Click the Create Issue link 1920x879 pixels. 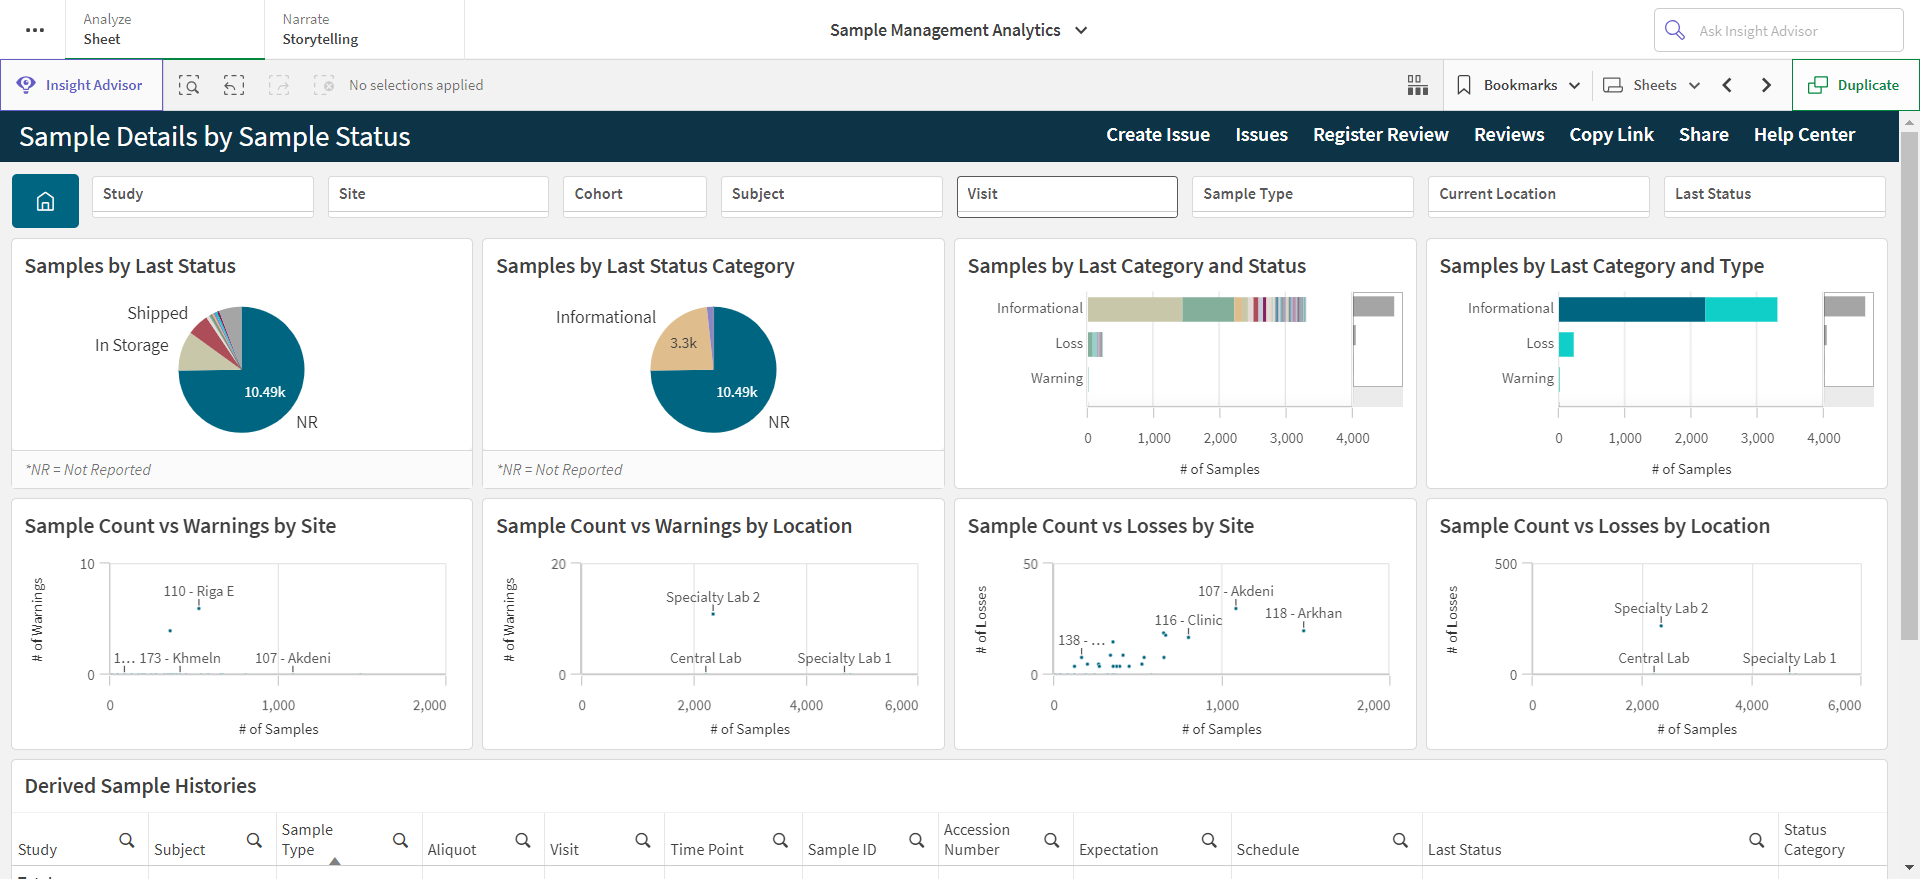pos(1158,135)
